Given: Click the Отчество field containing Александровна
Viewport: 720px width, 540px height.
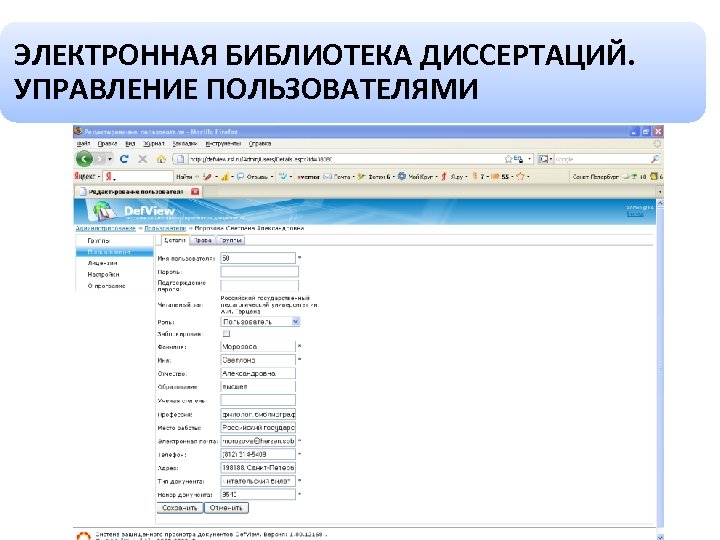Looking at the screenshot, I should coord(258,373).
